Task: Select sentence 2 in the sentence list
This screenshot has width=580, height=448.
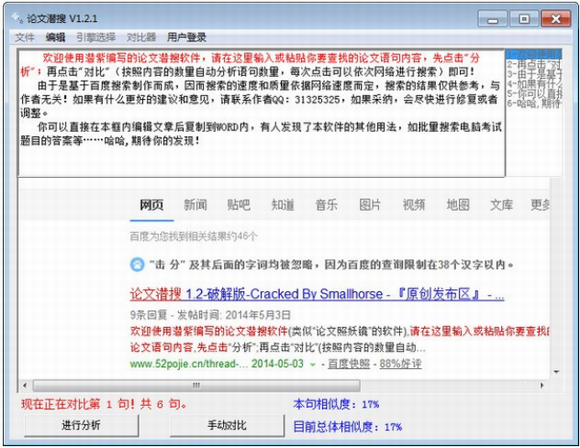Action: [x=534, y=65]
